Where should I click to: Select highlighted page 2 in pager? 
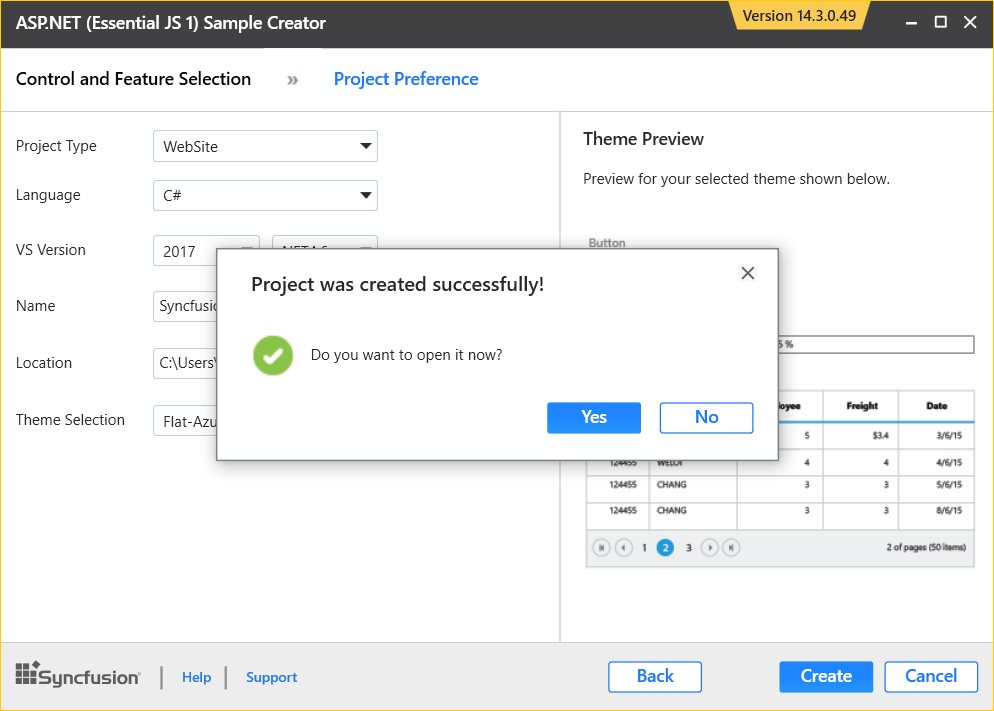(665, 547)
